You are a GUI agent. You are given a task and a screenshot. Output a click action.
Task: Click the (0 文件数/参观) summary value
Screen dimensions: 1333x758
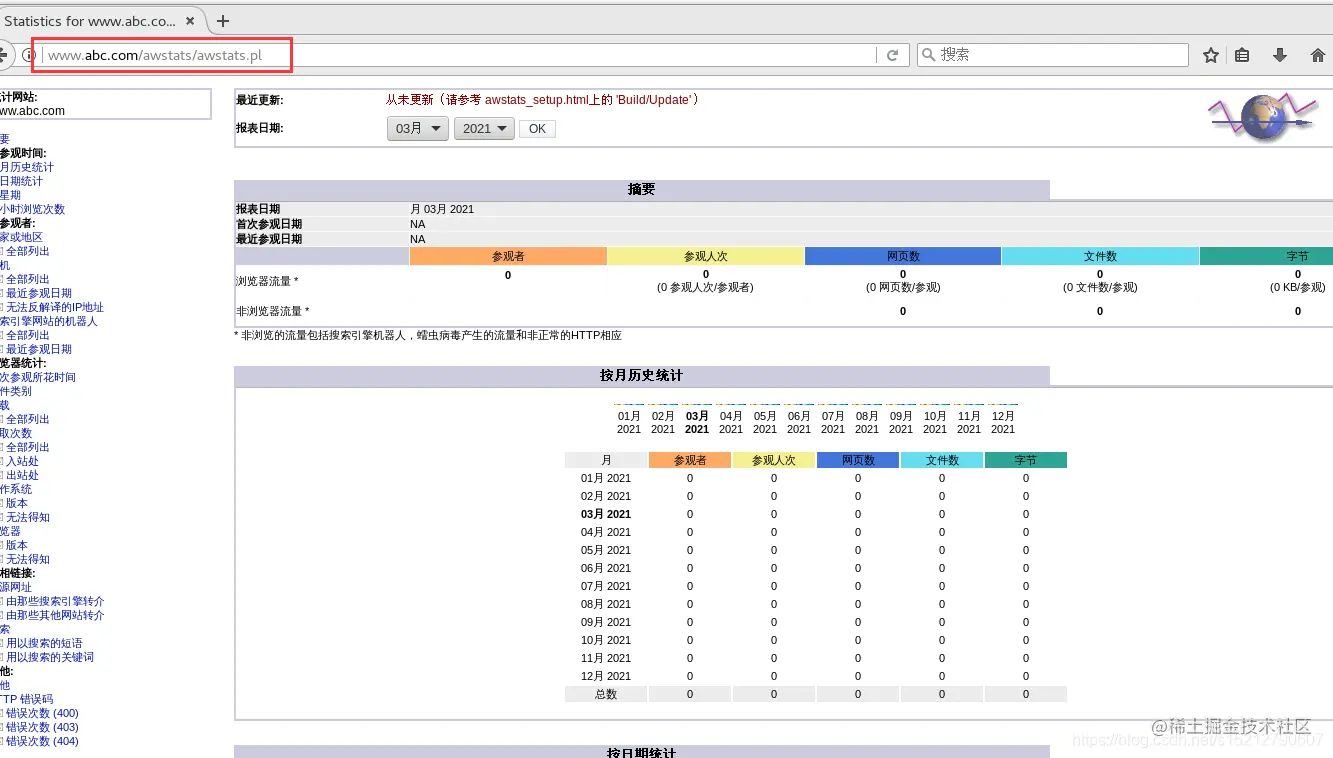point(1100,287)
